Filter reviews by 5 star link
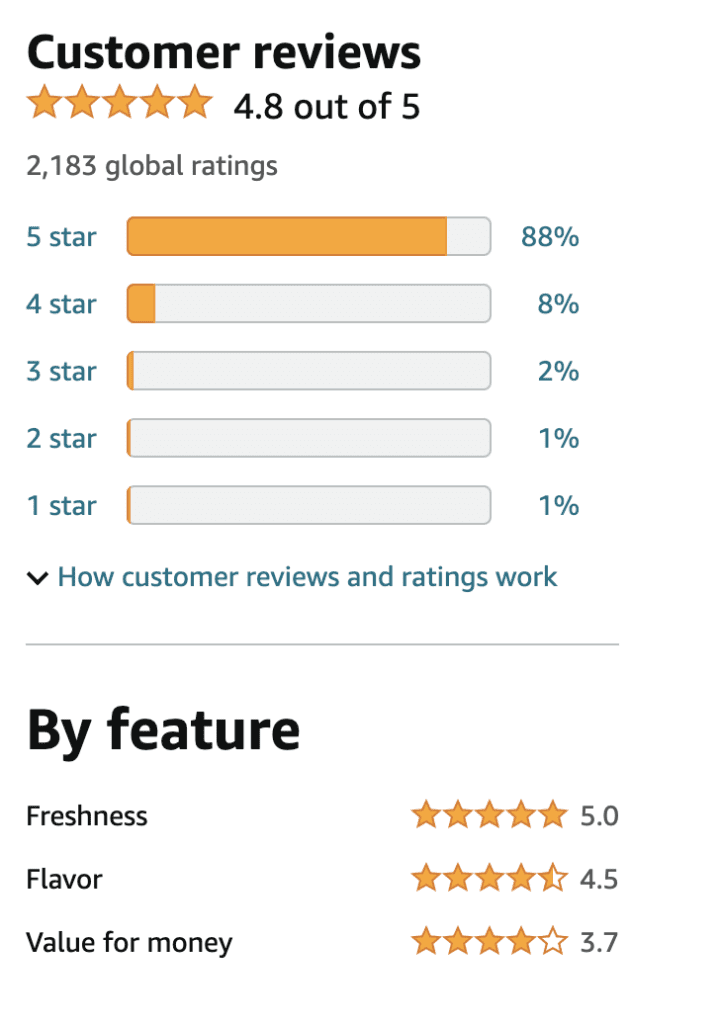The image size is (718, 1024). tap(61, 236)
